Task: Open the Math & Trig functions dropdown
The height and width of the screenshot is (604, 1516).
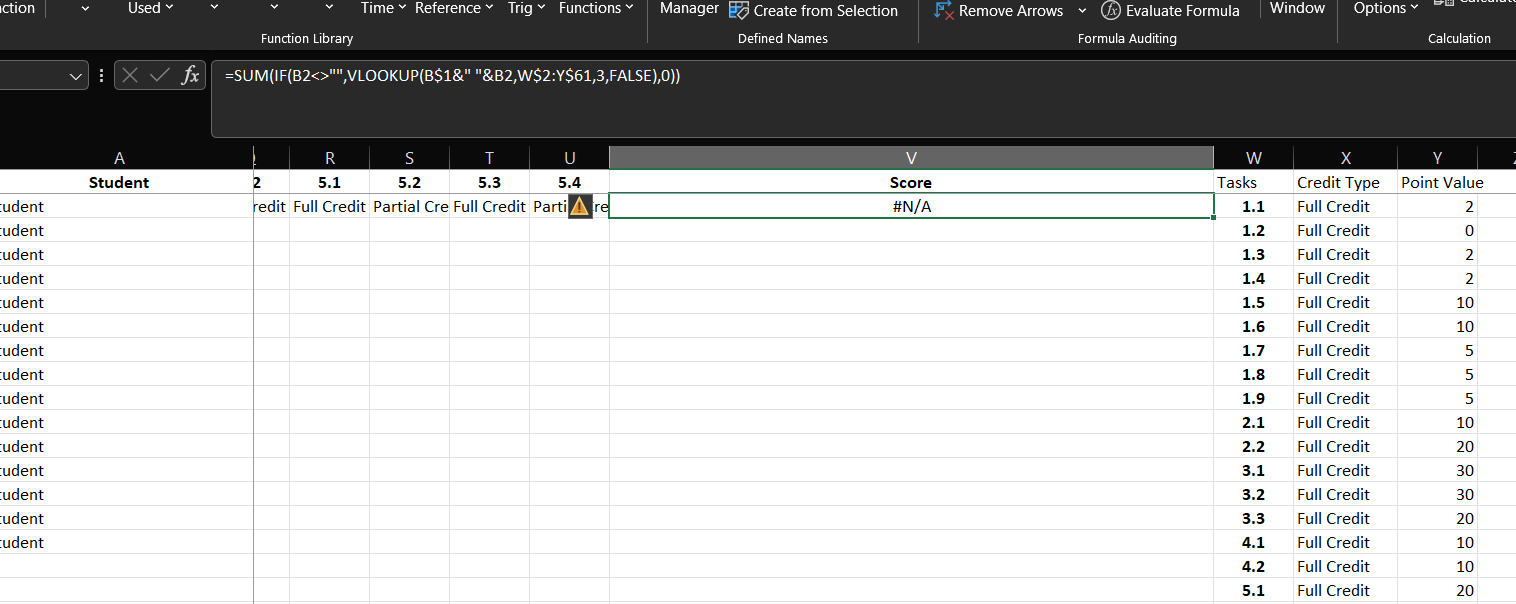Action: click(x=524, y=8)
